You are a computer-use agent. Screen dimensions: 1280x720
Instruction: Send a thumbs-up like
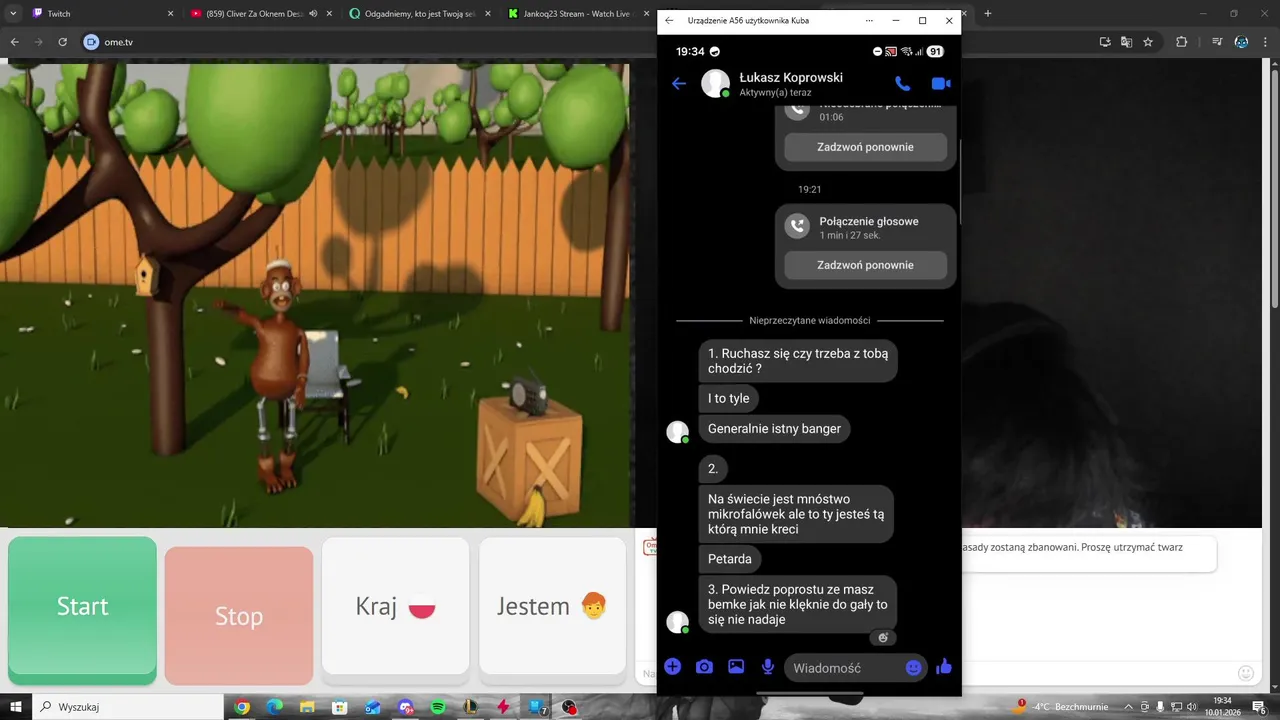tap(944, 667)
